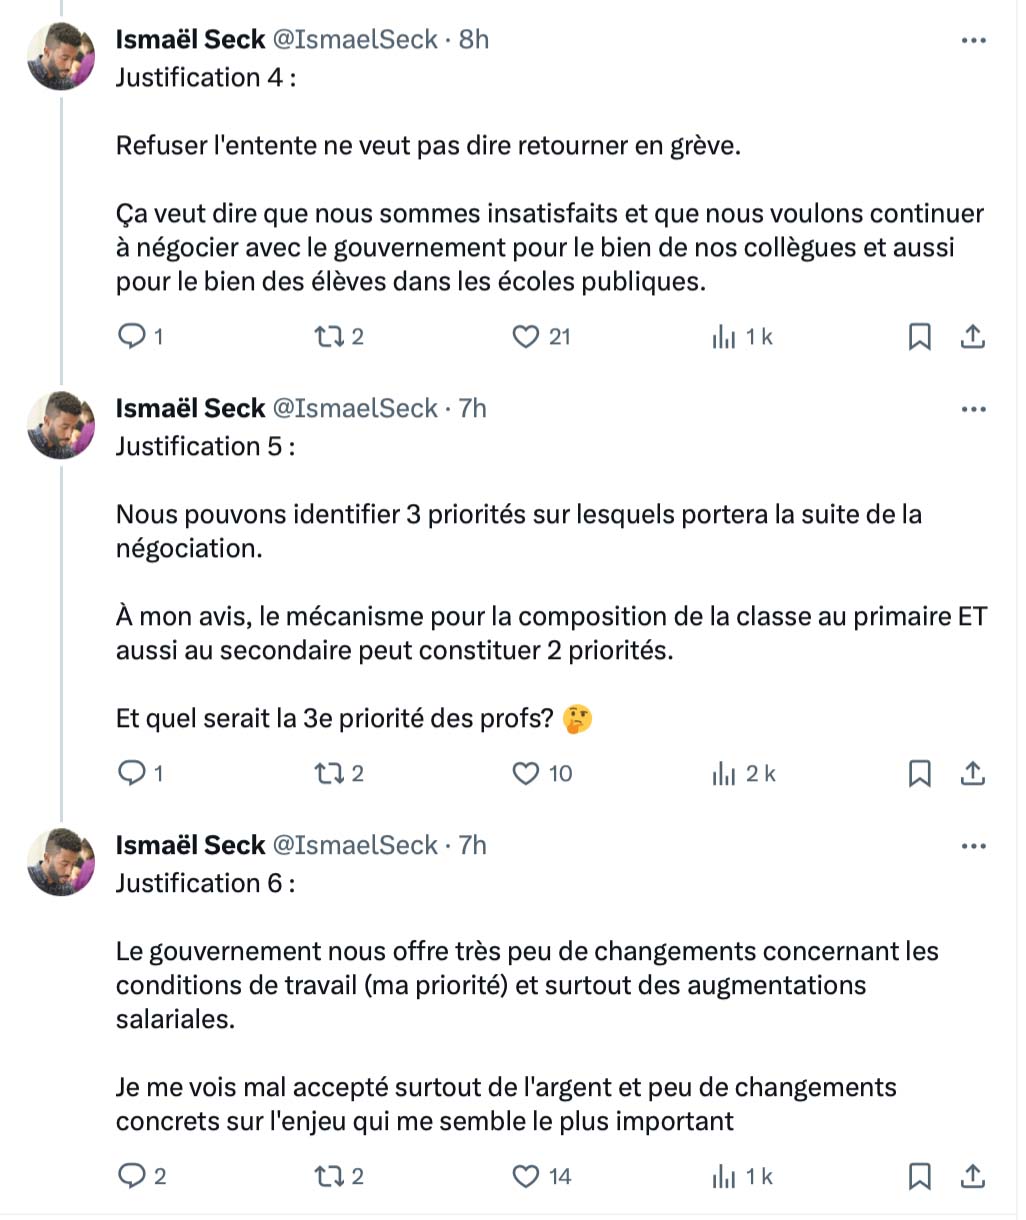The height and width of the screenshot is (1220, 1026).
Task: View the 2 k views stats icon
Action: [724, 773]
